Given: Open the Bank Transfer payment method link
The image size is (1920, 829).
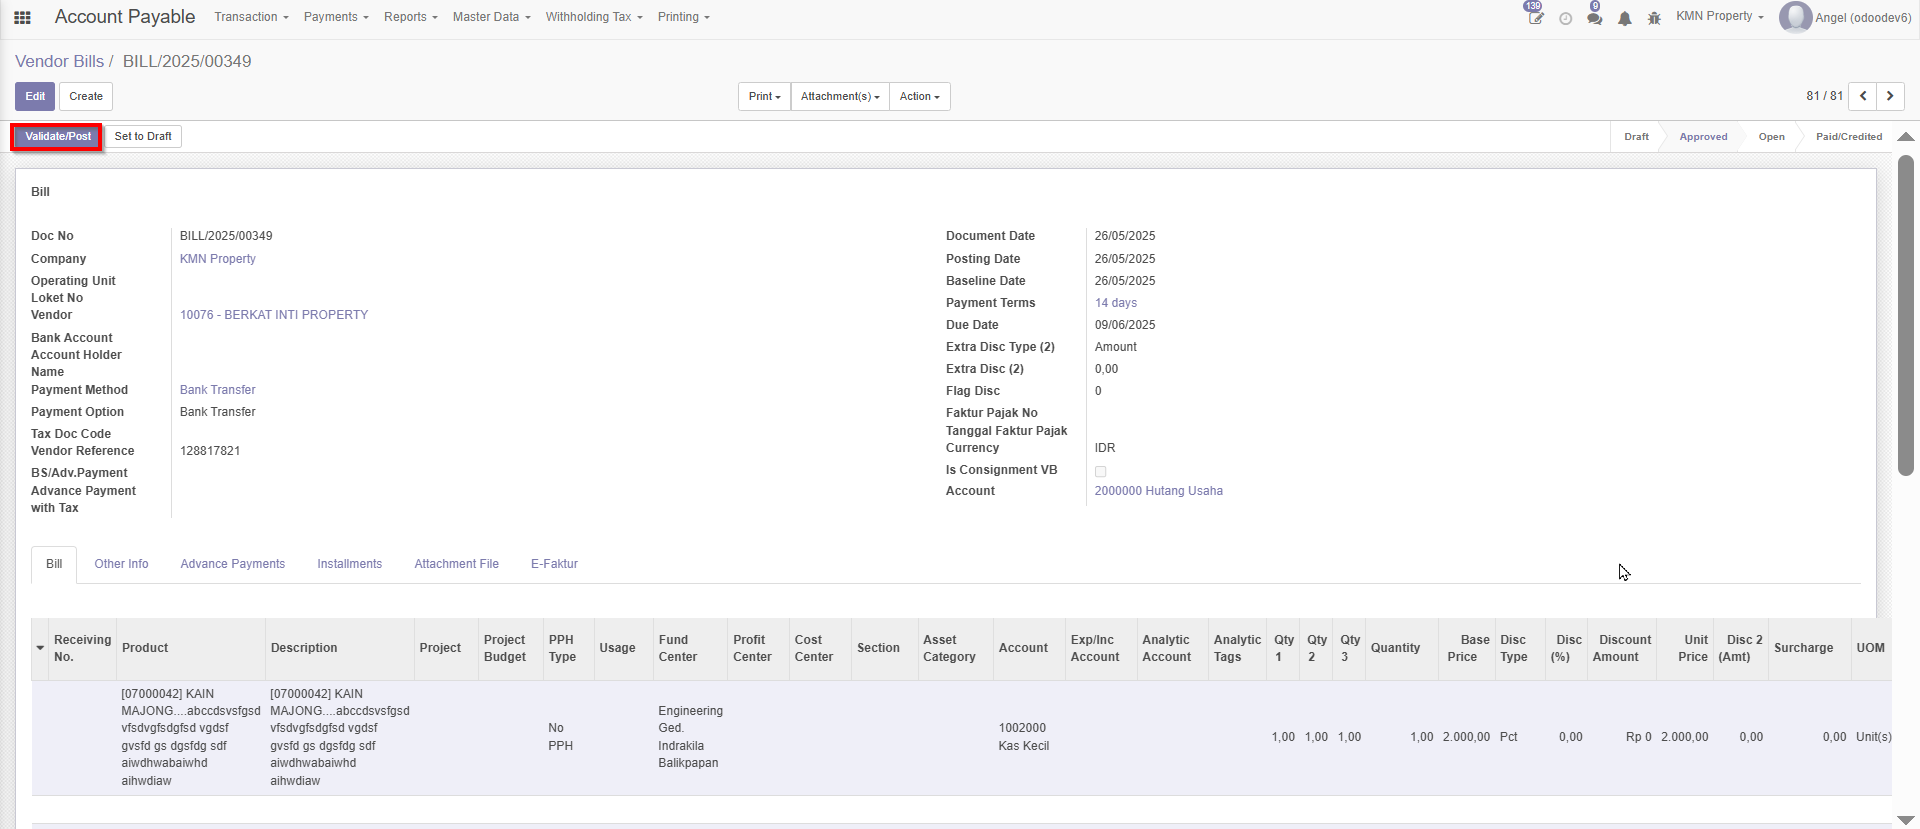Looking at the screenshot, I should tap(217, 390).
